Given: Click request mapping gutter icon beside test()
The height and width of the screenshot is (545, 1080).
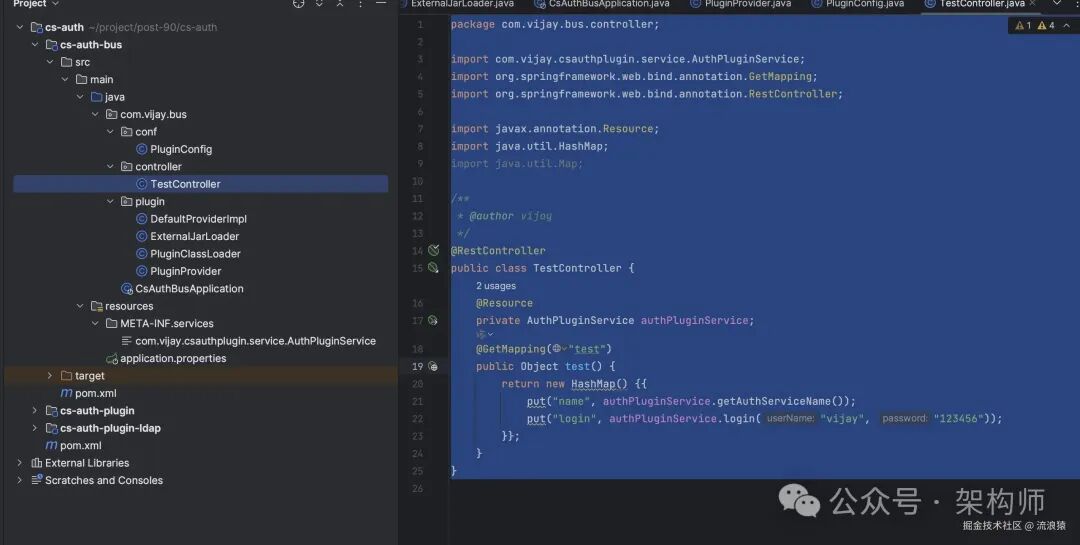Looking at the screenshot, I should pos(433,367).
